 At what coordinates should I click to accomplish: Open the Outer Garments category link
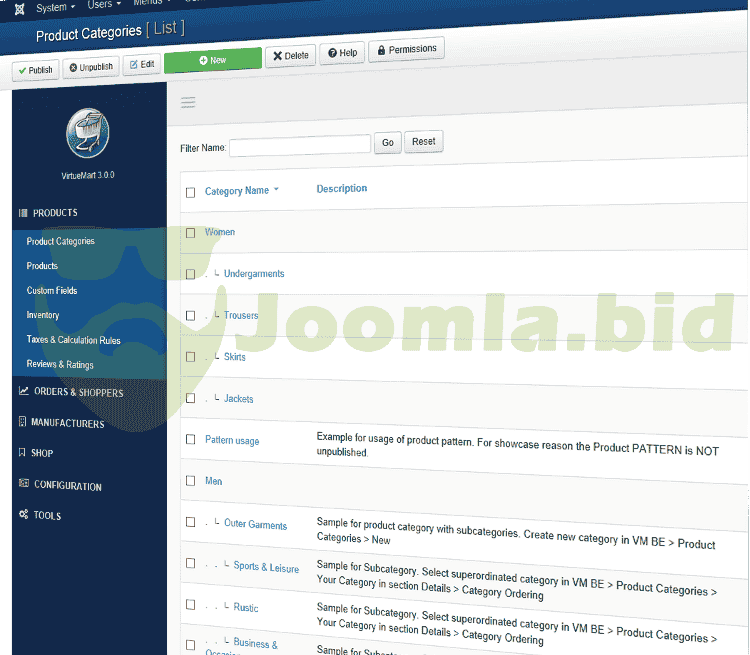click(255, 525)
